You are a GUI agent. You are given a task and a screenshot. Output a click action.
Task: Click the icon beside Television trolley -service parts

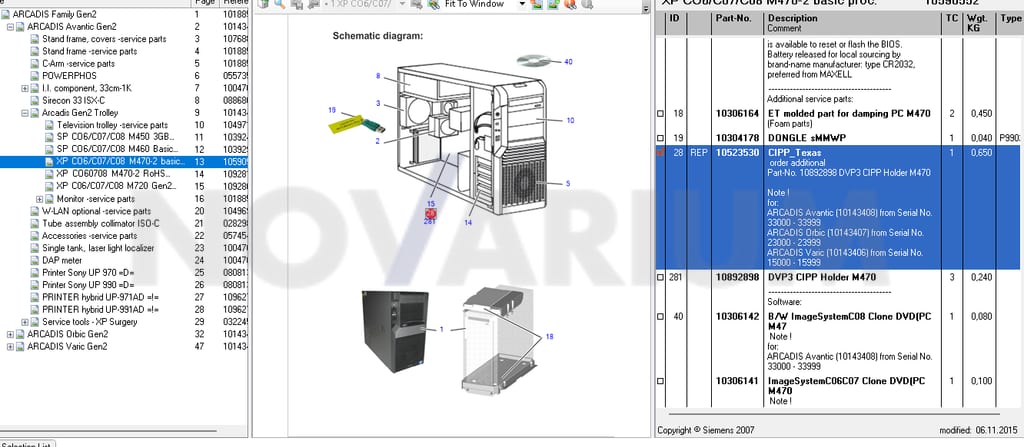(50, 125)
